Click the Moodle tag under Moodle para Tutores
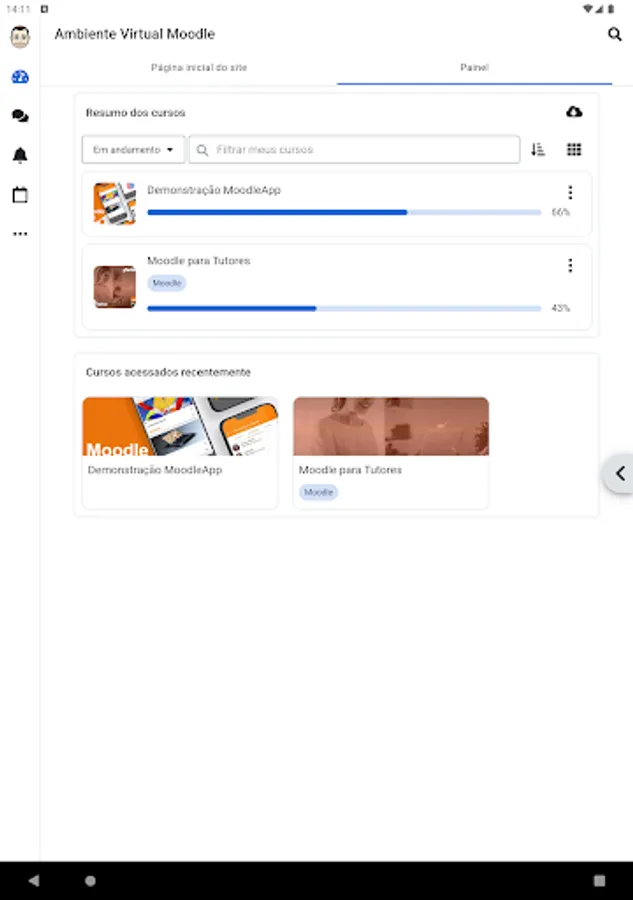Image resolution: width=633 pixels, height=900 pixels. pyautogui.click(x=167, y=283)
